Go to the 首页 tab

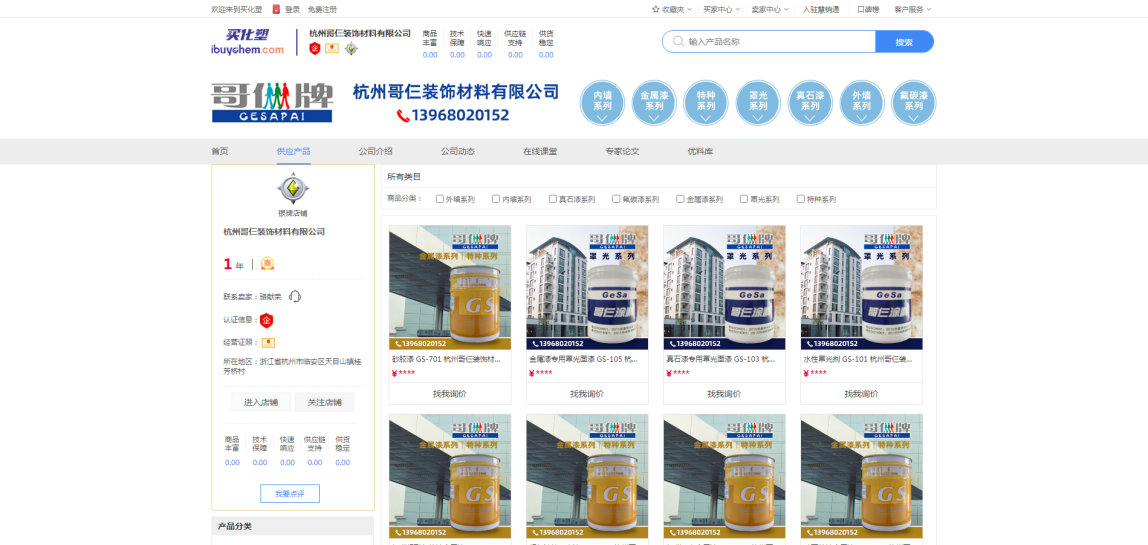coord(220,152)
